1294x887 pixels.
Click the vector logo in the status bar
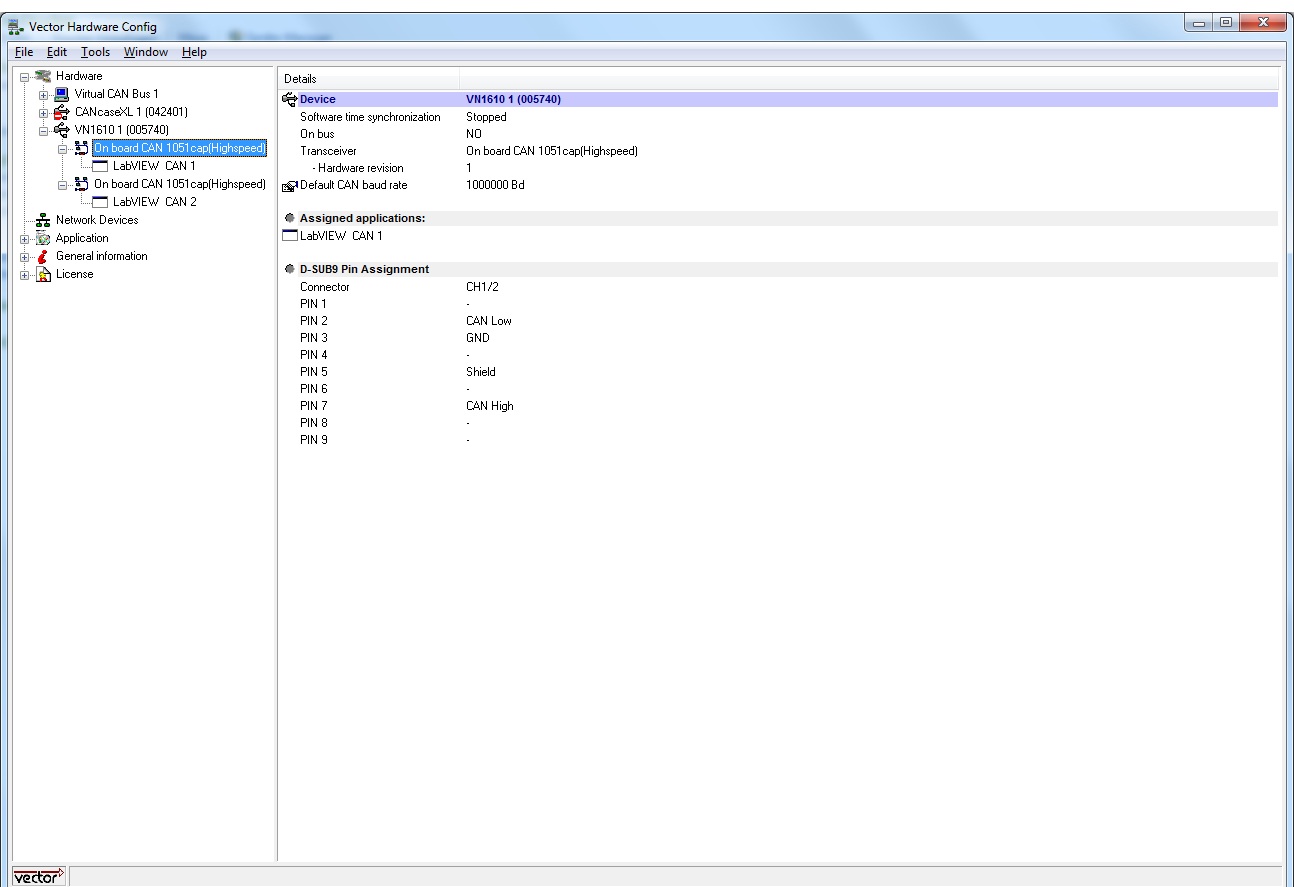(x=38, y=877)
